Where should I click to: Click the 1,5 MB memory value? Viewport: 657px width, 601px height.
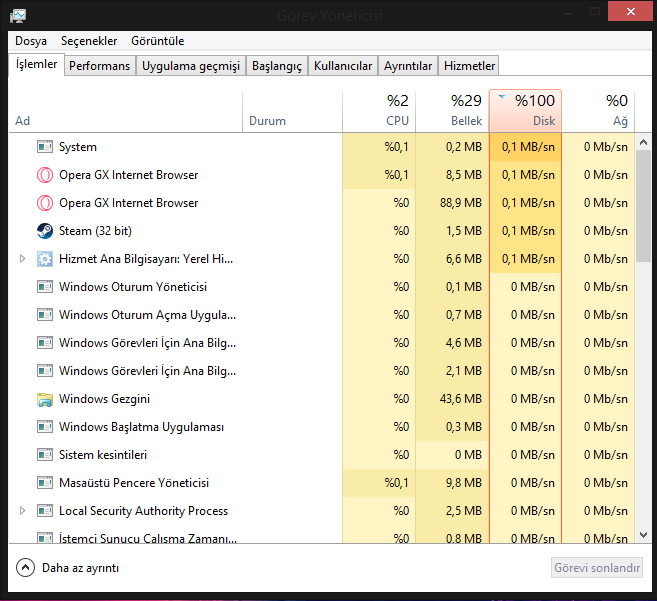coord(464,231)
